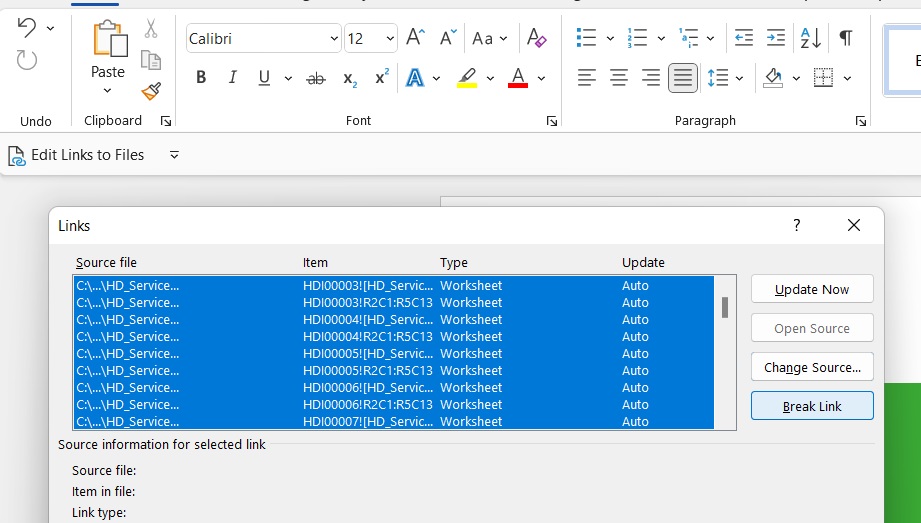Click the Cut scissors icon
The width and height of the screenshot is (921, 523).
(151, 28)
